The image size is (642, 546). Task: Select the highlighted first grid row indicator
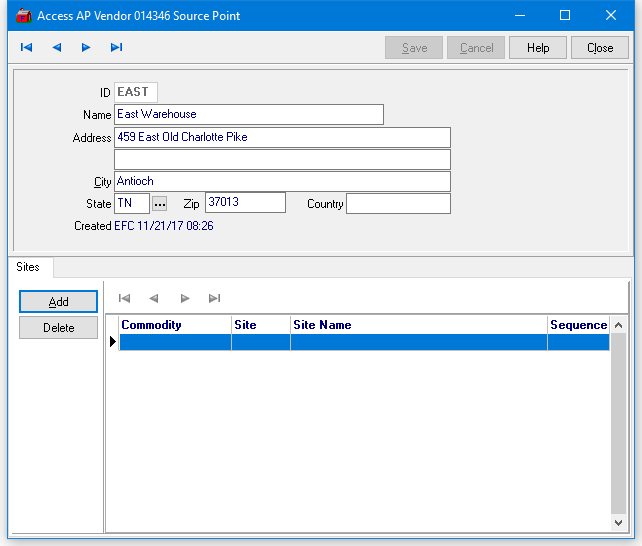[x=113, y=342]
